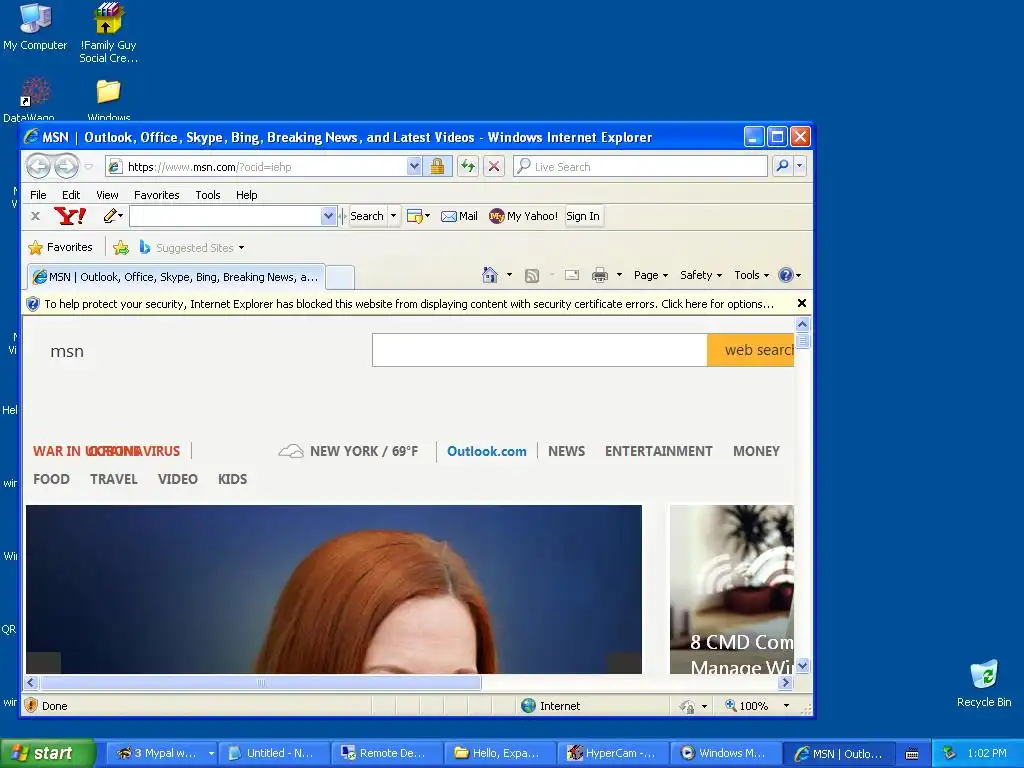Click the 8 CMD Commands article thumbnail
The image size is (1024, 768).
pyautogui.click(x=731, y=589)
